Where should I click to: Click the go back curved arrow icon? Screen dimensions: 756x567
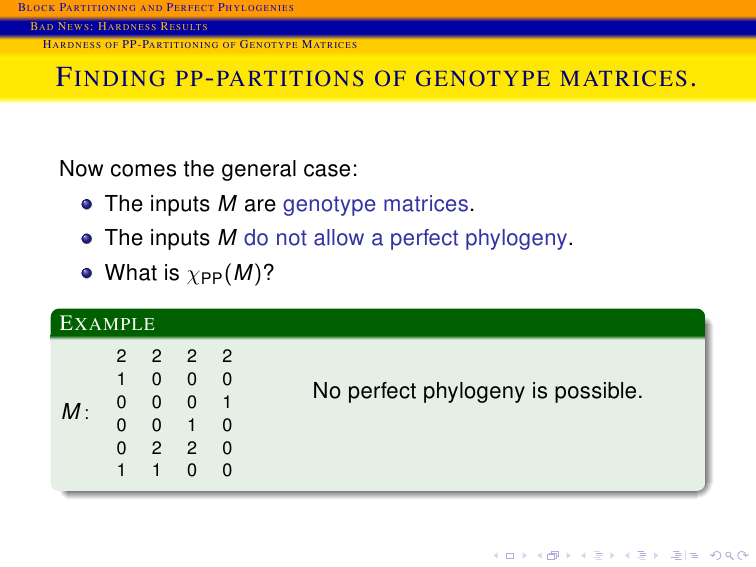716,556
